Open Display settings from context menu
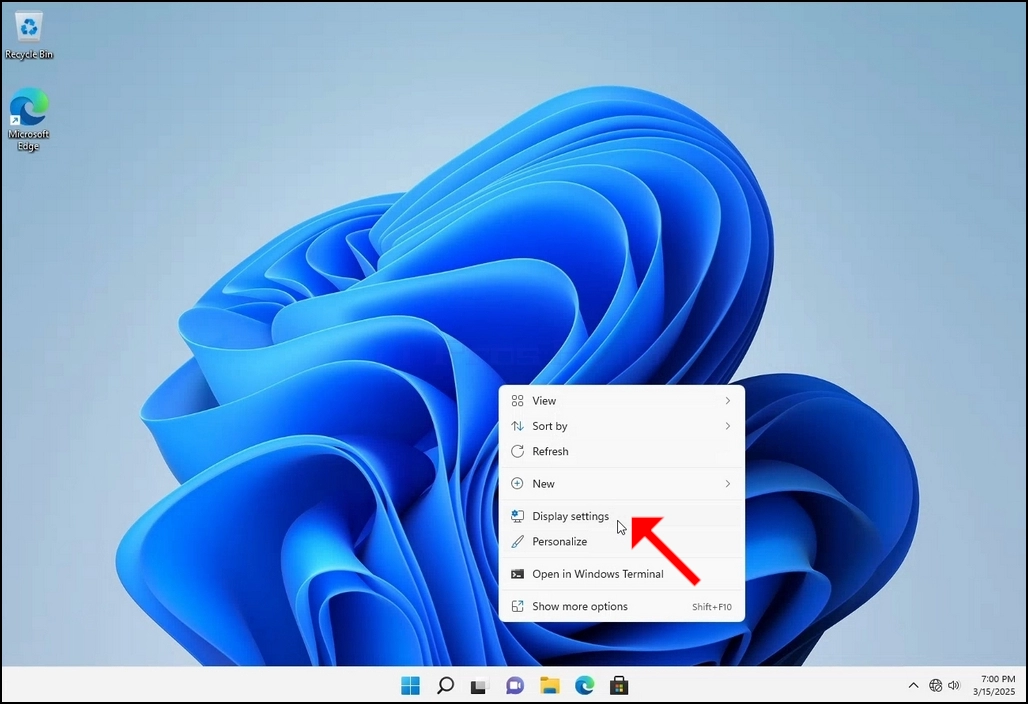Image resolution: width=1028 pixels, height=704 pixels. 622,516
